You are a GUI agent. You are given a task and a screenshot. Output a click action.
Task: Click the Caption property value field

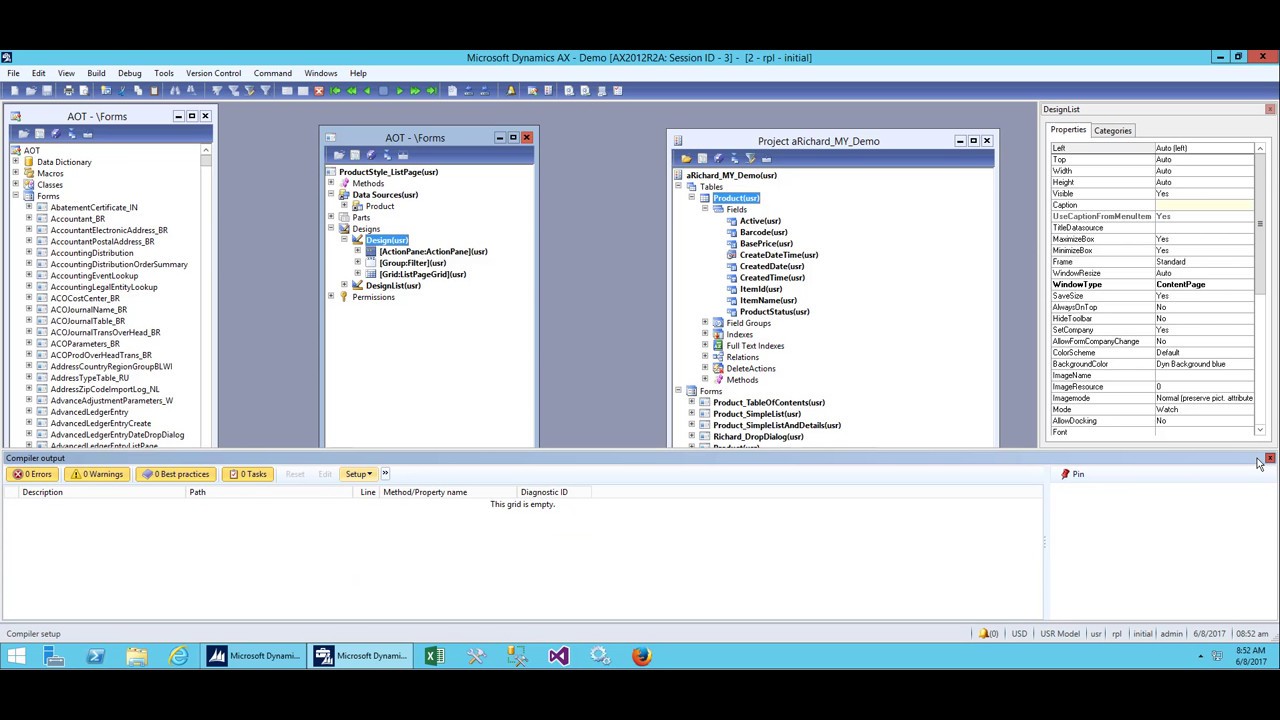(1204, 205)
